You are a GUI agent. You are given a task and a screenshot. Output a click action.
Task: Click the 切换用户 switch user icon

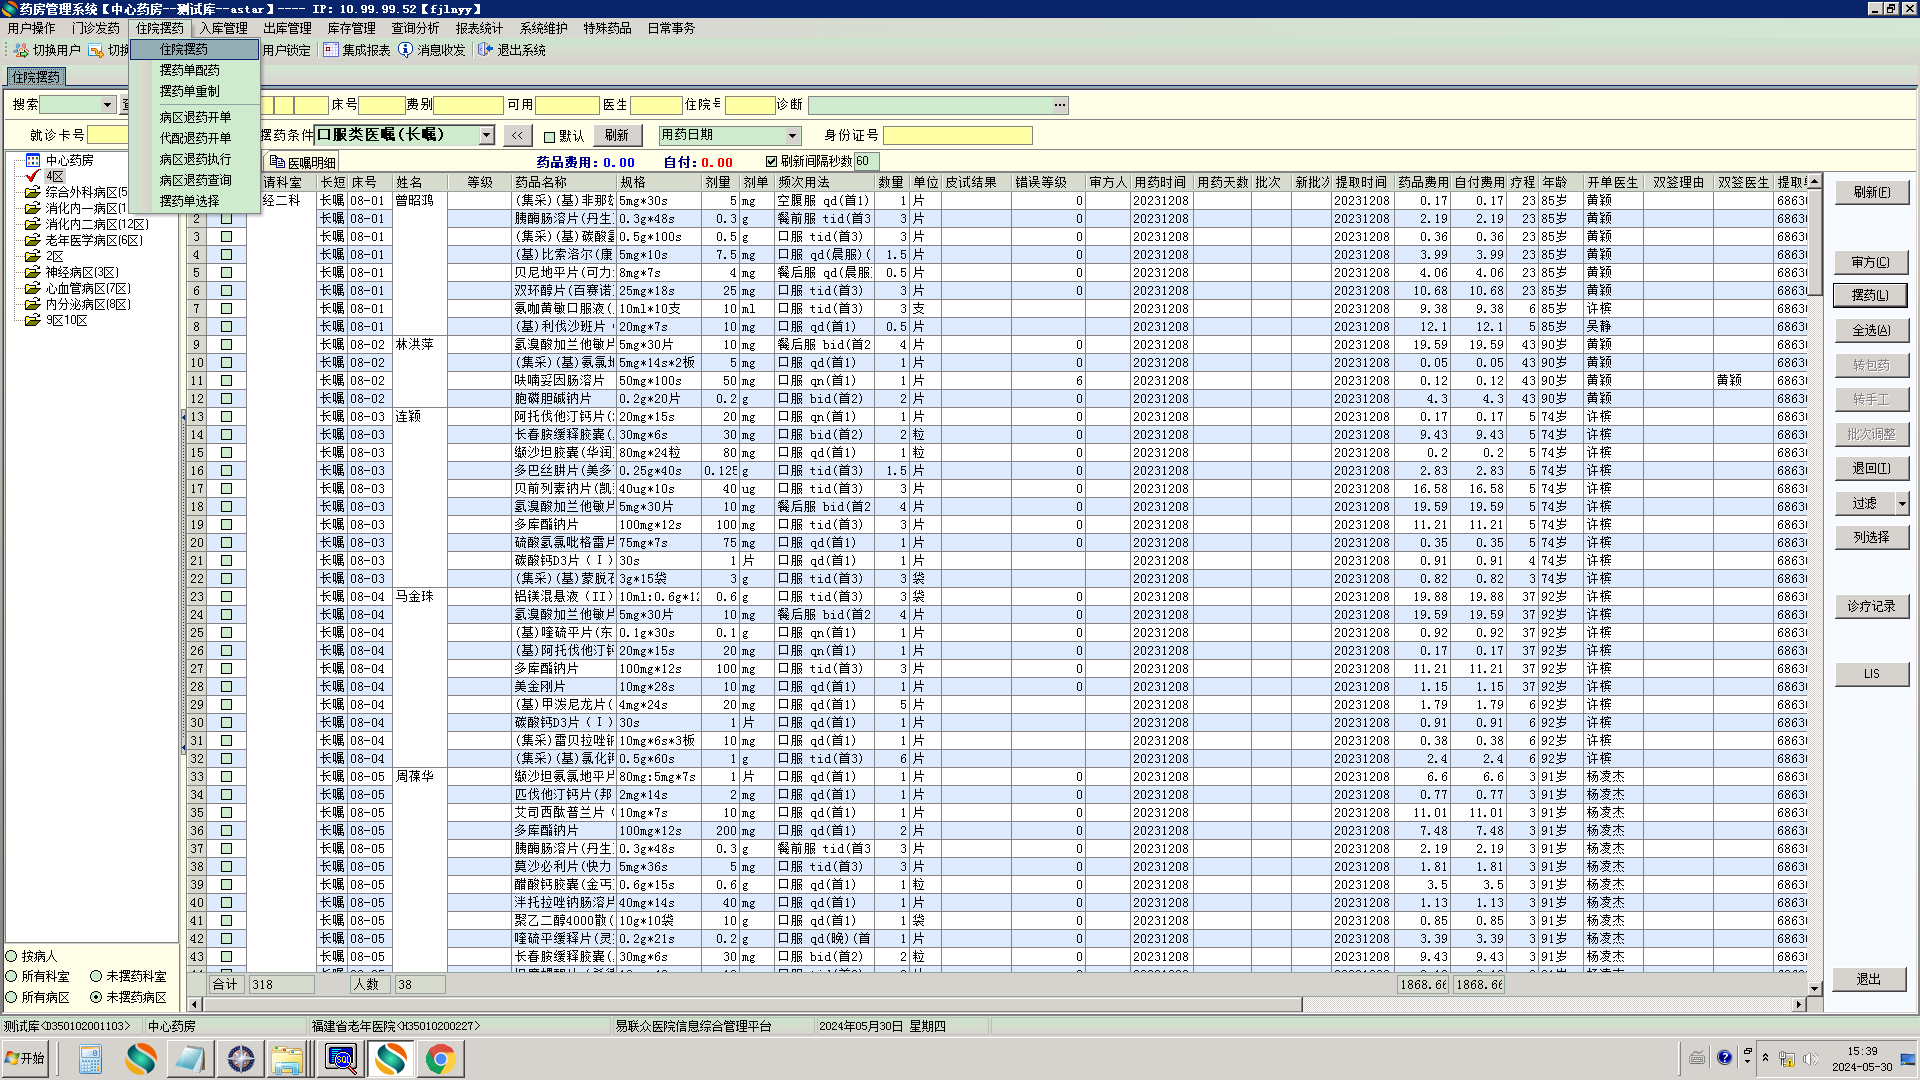(x=20, y=50)
